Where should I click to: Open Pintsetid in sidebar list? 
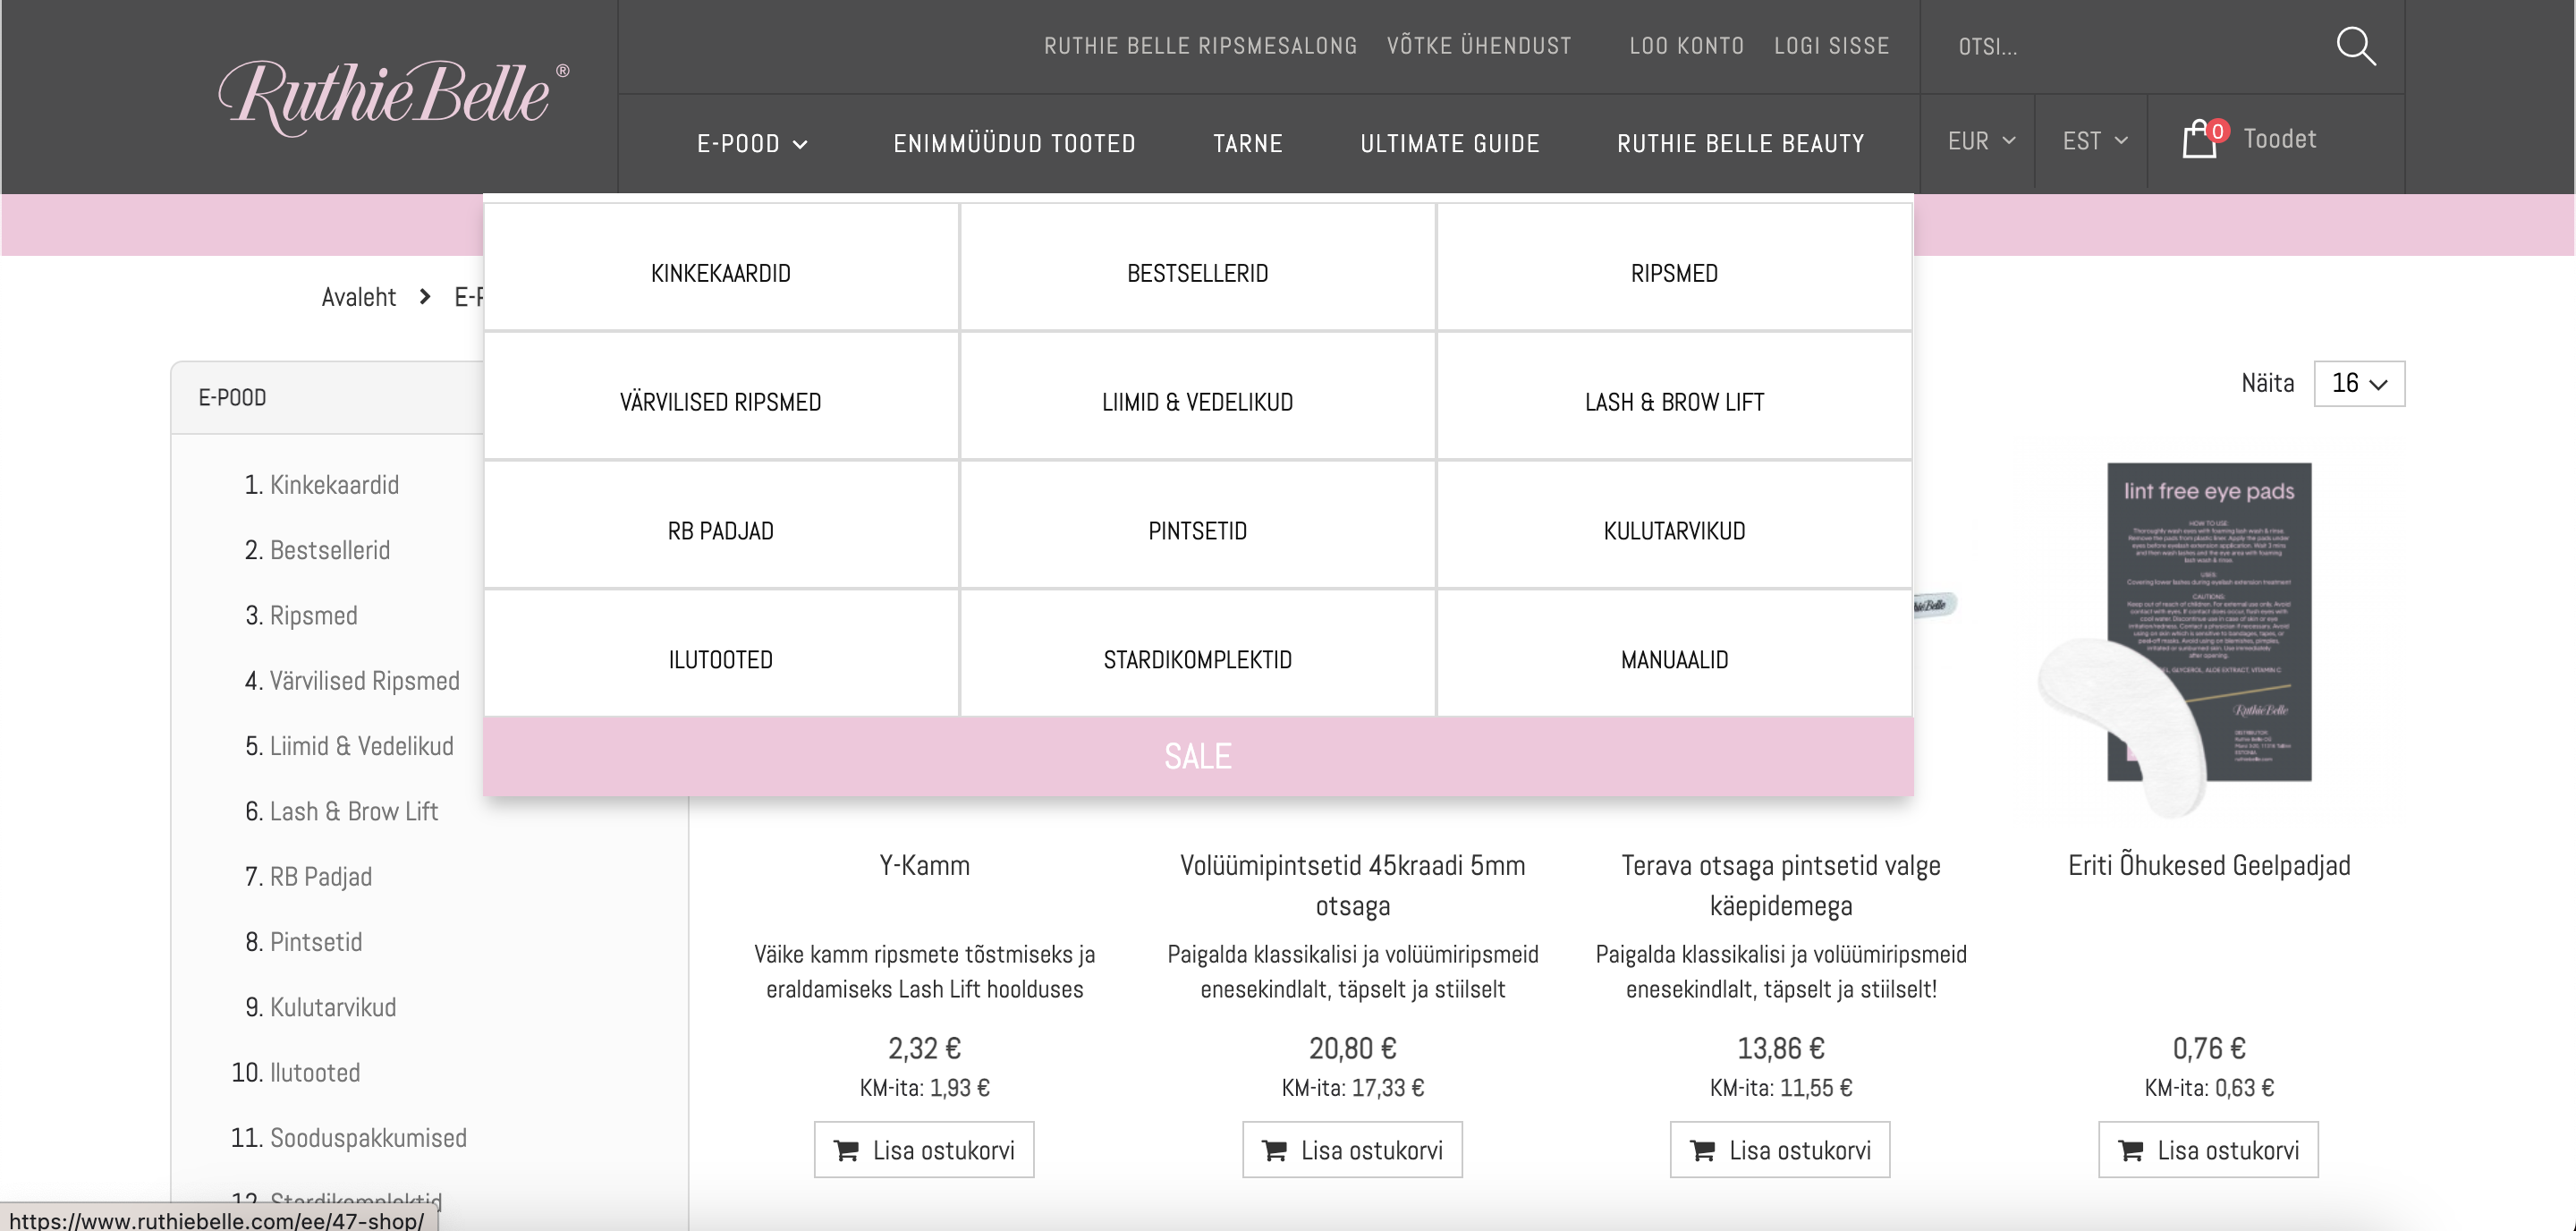click(x=316, y=942)
